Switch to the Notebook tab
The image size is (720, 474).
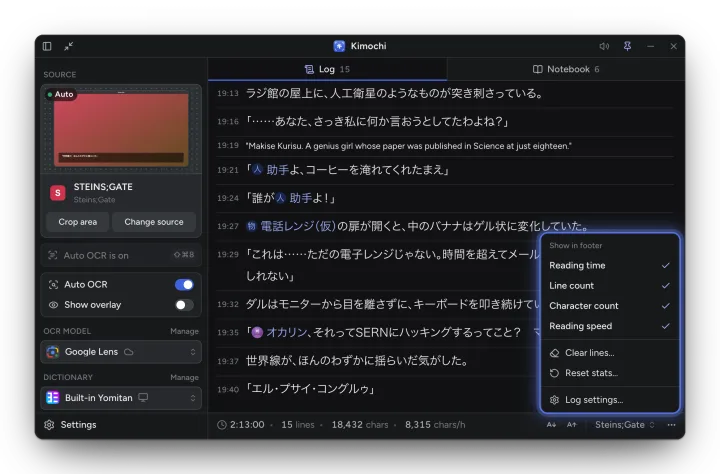[566, 69]
